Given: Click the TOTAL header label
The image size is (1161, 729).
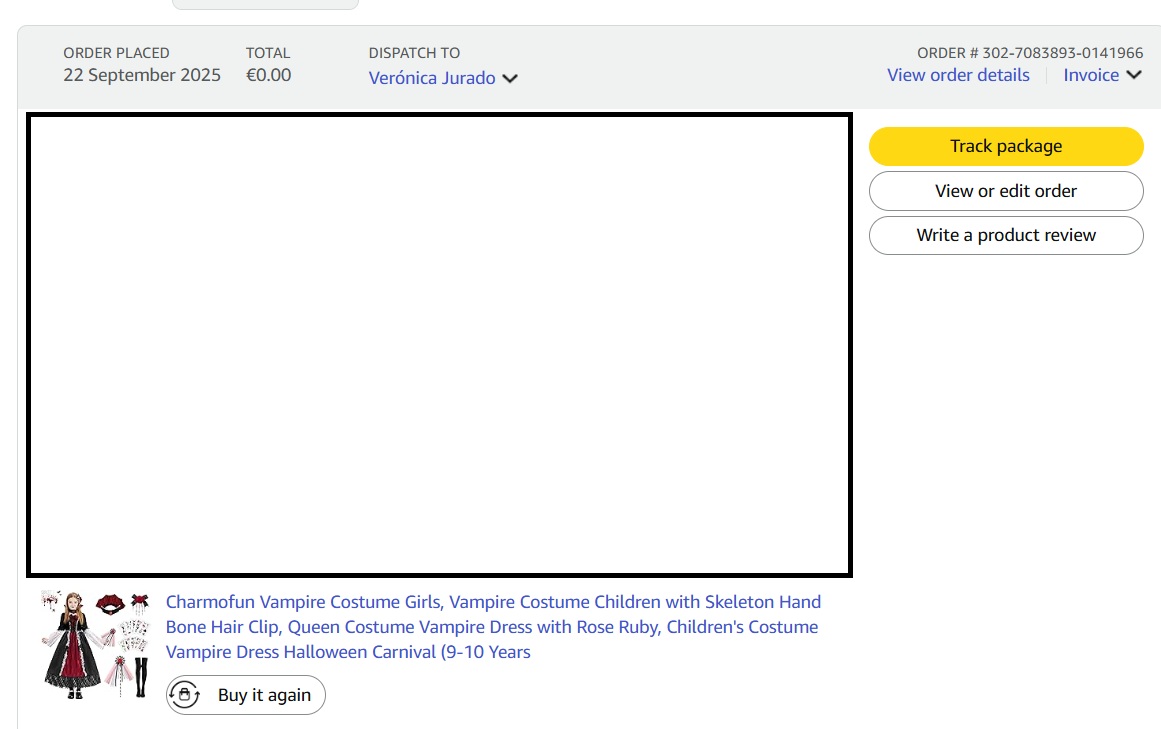Looking at the screenshot, I should (x=268, y=53).
